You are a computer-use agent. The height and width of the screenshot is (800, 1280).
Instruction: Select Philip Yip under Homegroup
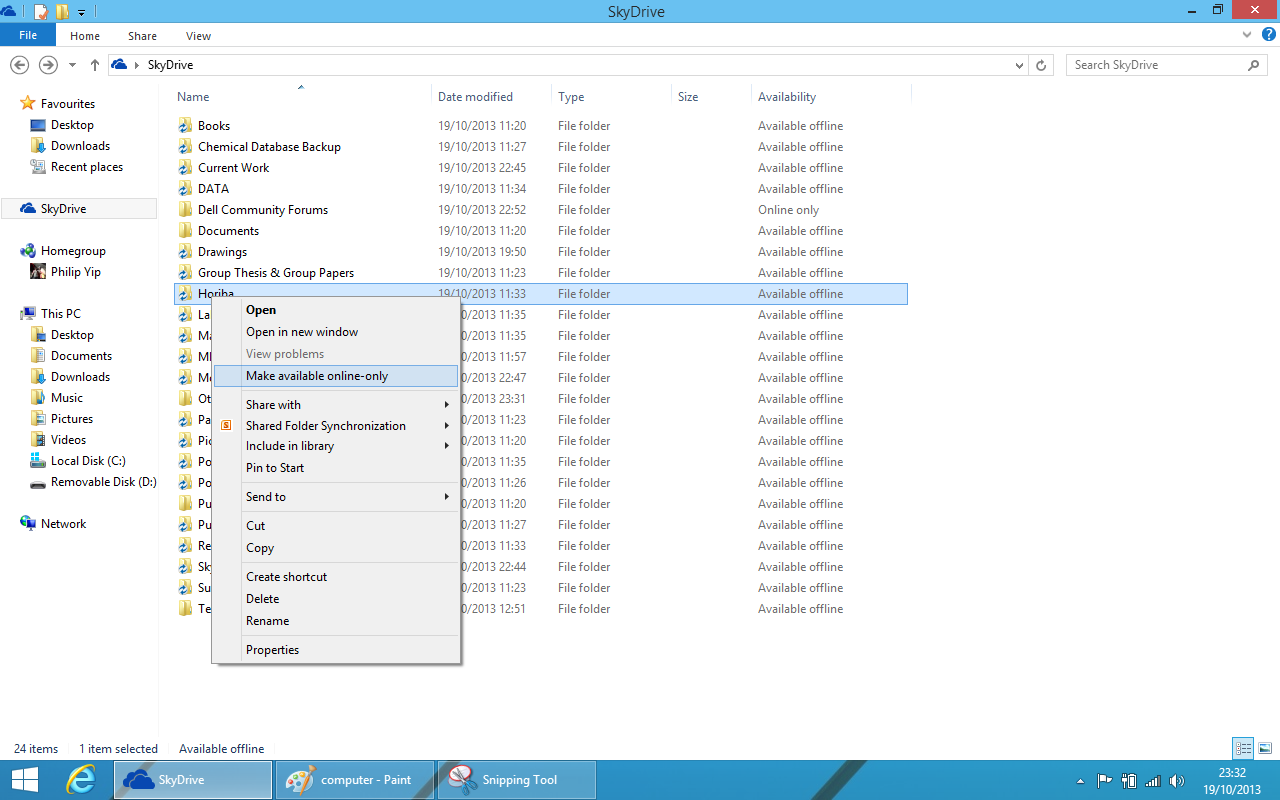pos(76,272)
